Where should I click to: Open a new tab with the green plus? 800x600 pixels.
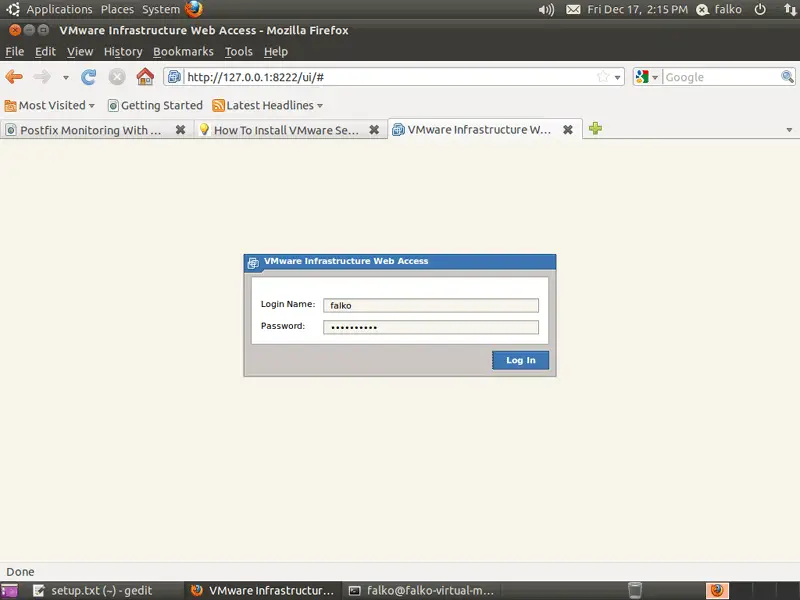pos(595,129)
